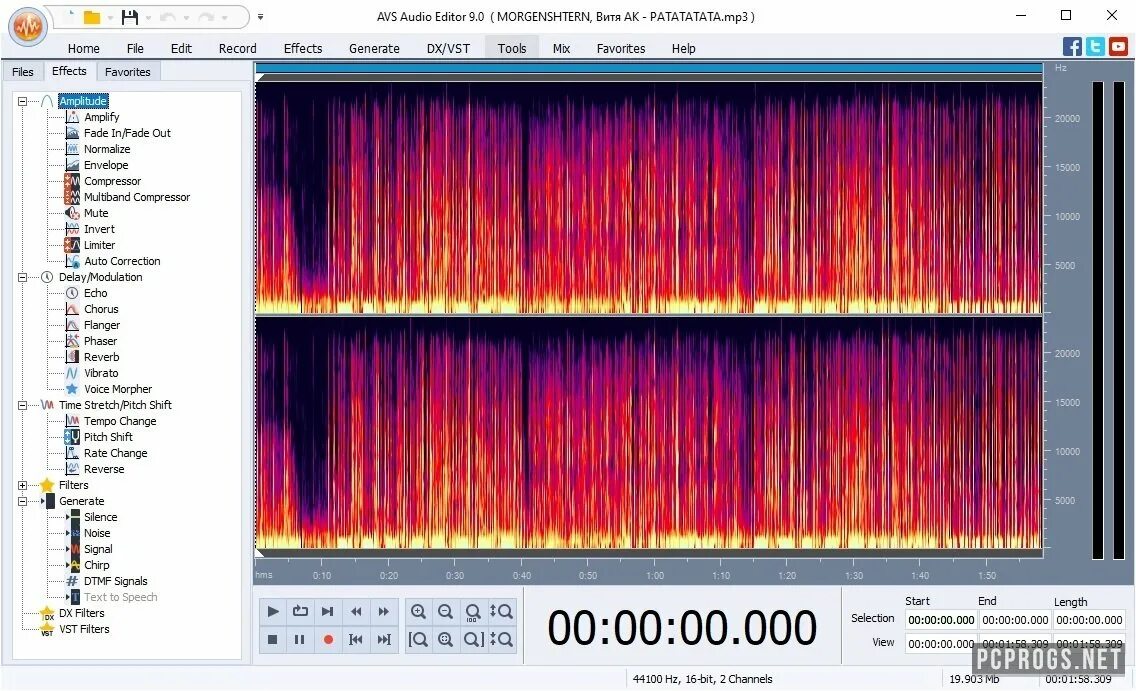Viewport: 1136px width, 691px height.
Task: Click the '44100 Hz, 16-bit, 2 Channels' status text
Action: (702, 679)
